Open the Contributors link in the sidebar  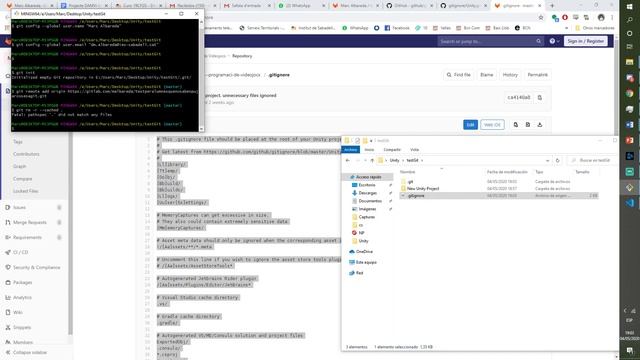click(x=26, y=154)
